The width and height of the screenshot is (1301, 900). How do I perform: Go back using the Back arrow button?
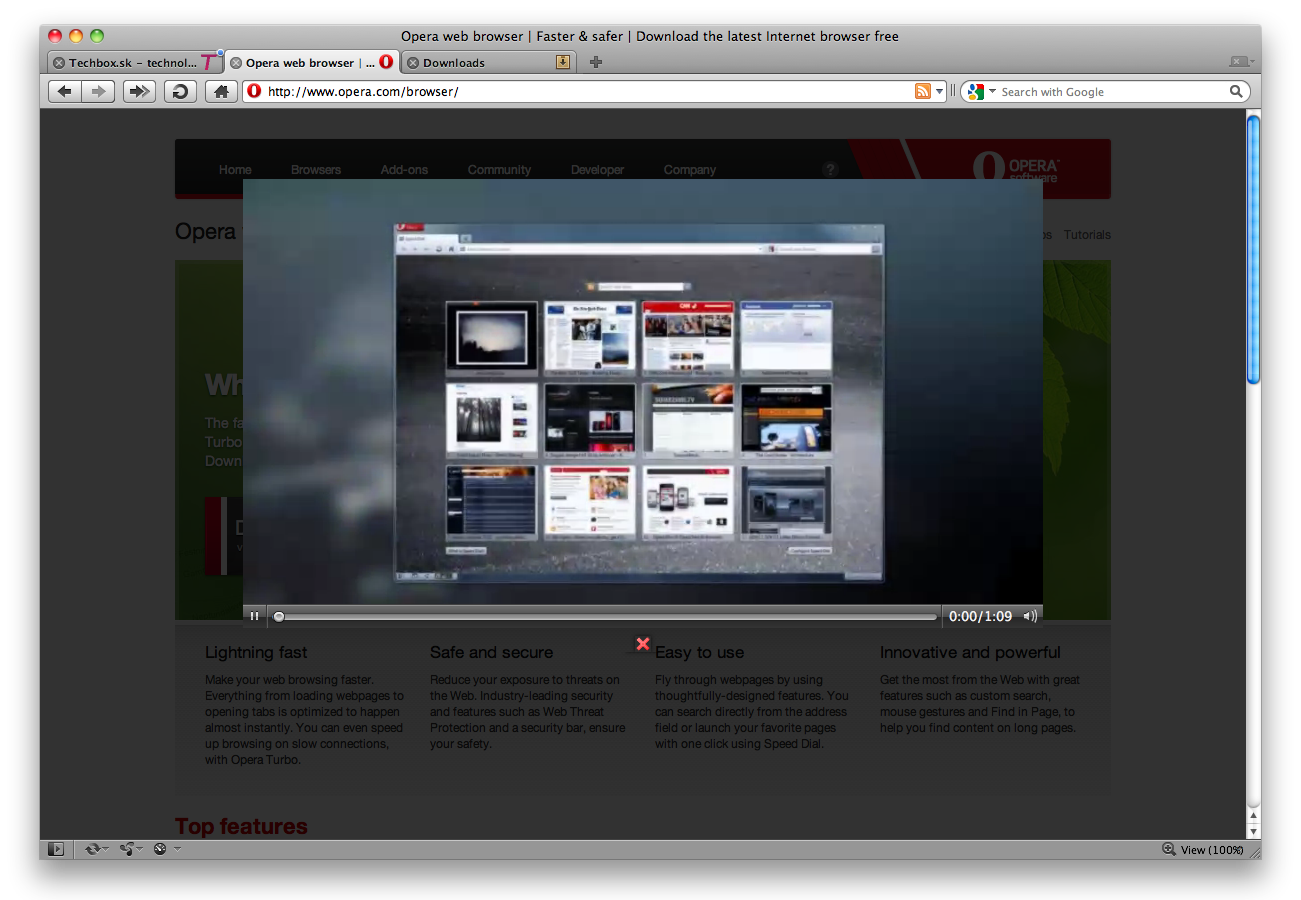coord(64,92)
